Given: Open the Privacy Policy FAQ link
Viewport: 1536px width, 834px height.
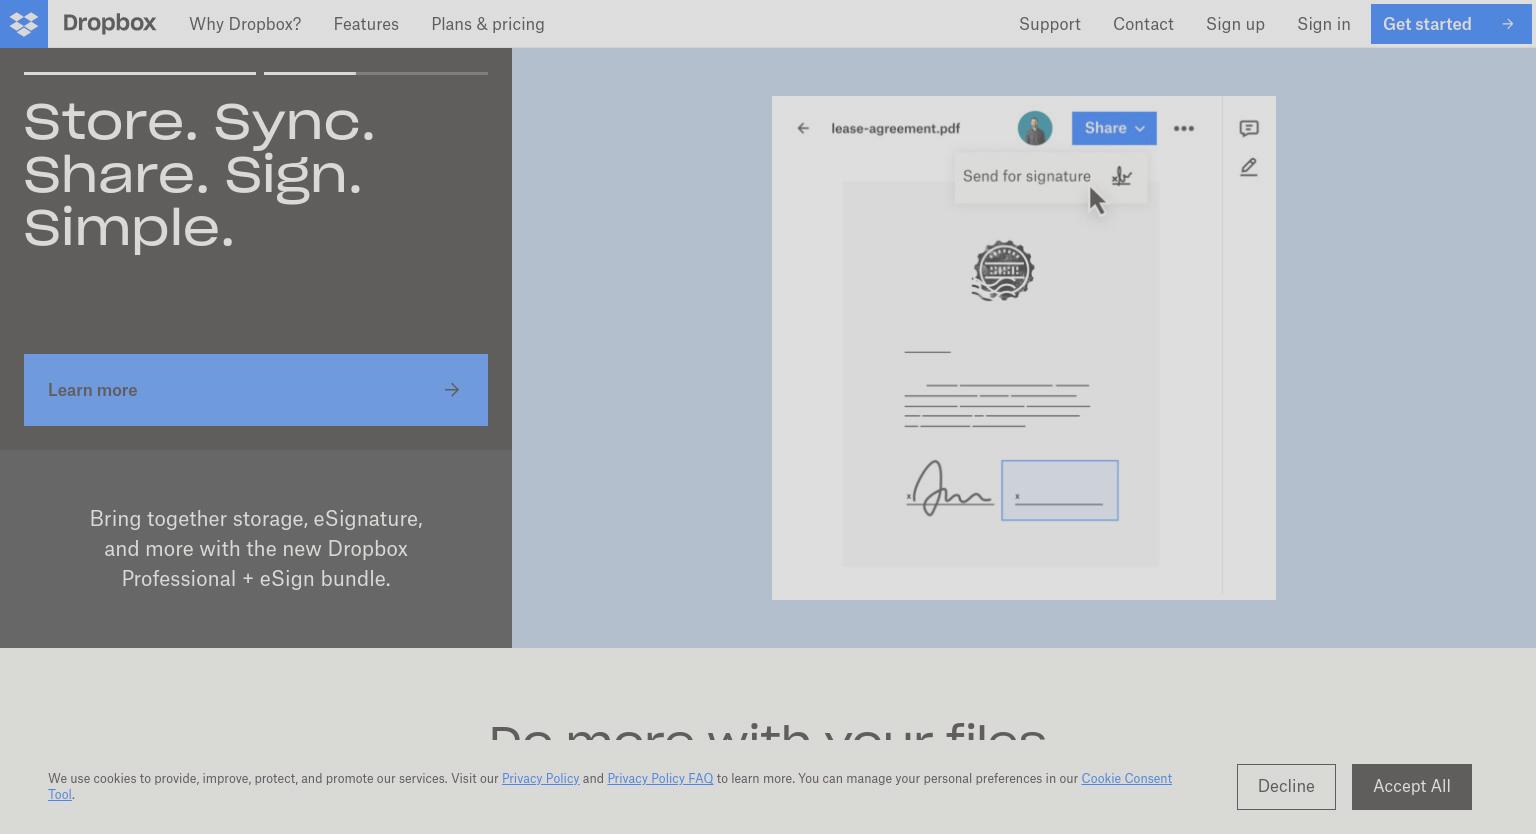Looking at the screenshot, I should (x=660, y=779).
